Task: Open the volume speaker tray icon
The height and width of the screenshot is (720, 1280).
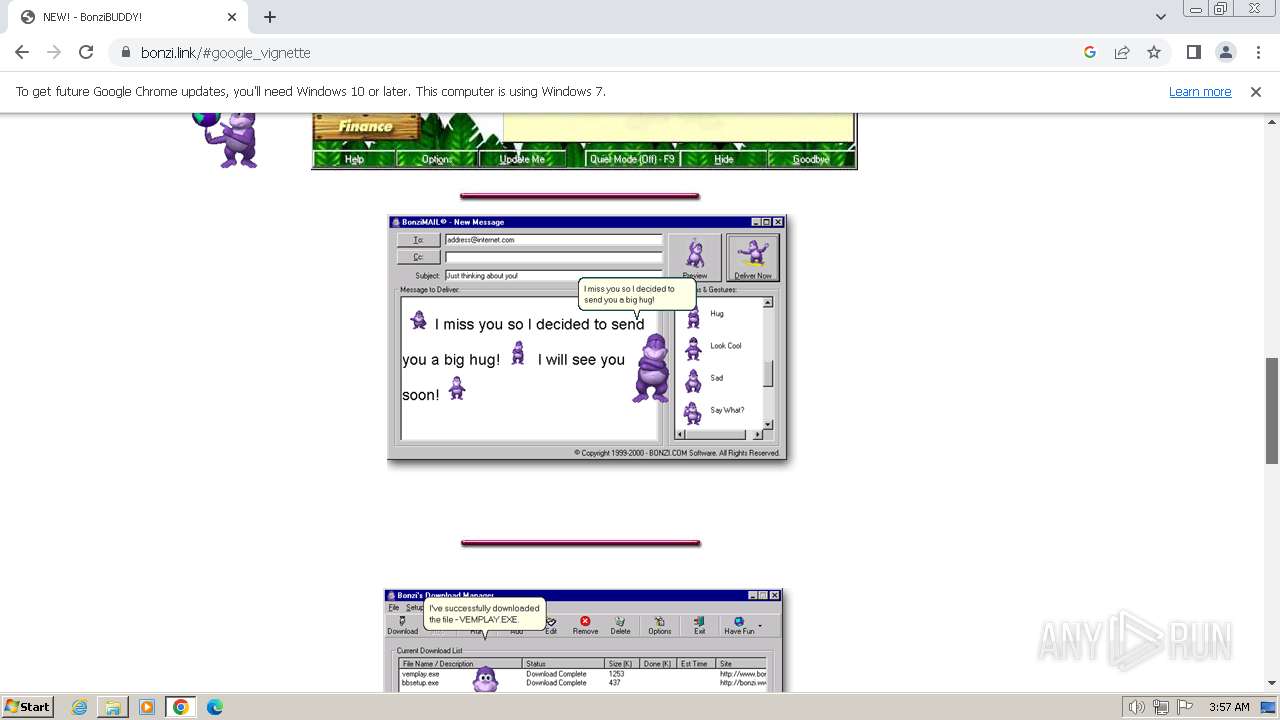Action: coord(1137,707)
